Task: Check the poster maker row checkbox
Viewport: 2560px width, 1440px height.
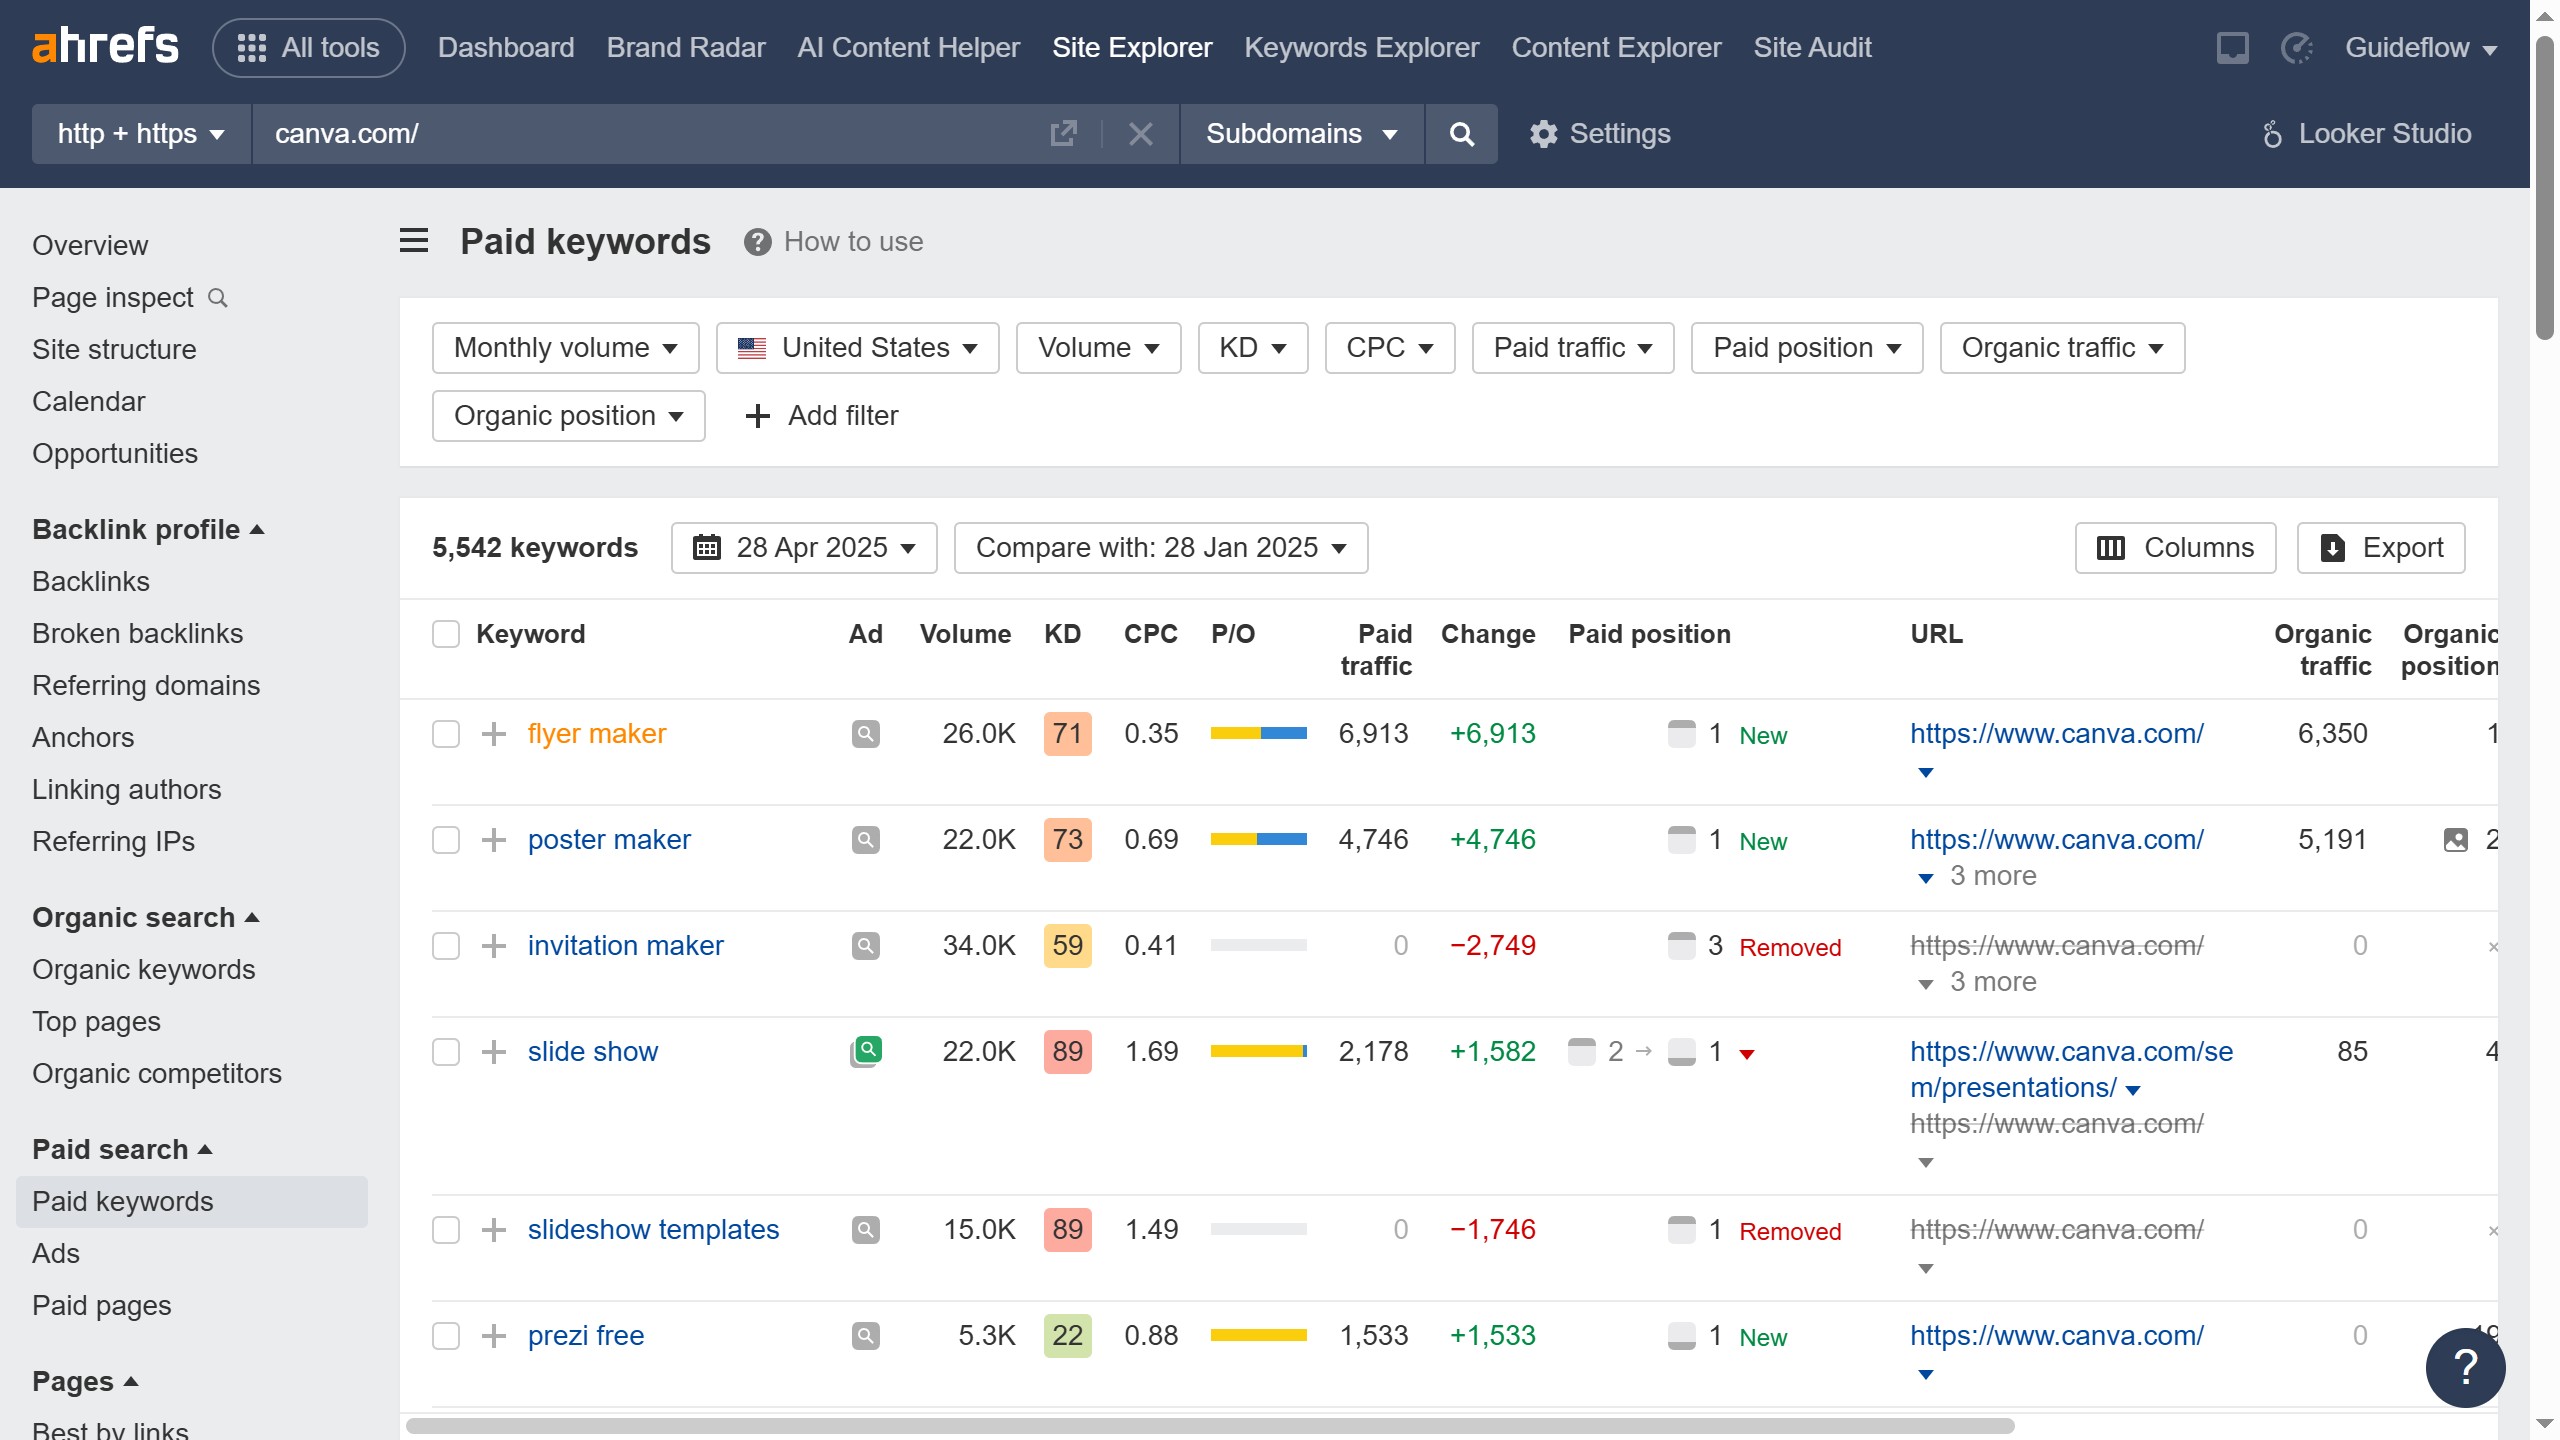Action: point(446,840)
